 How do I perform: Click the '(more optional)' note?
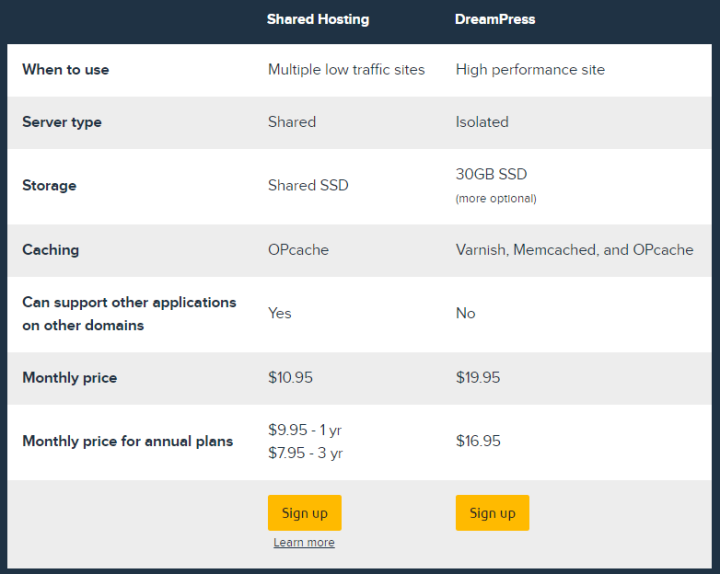(x=496, y=199)
